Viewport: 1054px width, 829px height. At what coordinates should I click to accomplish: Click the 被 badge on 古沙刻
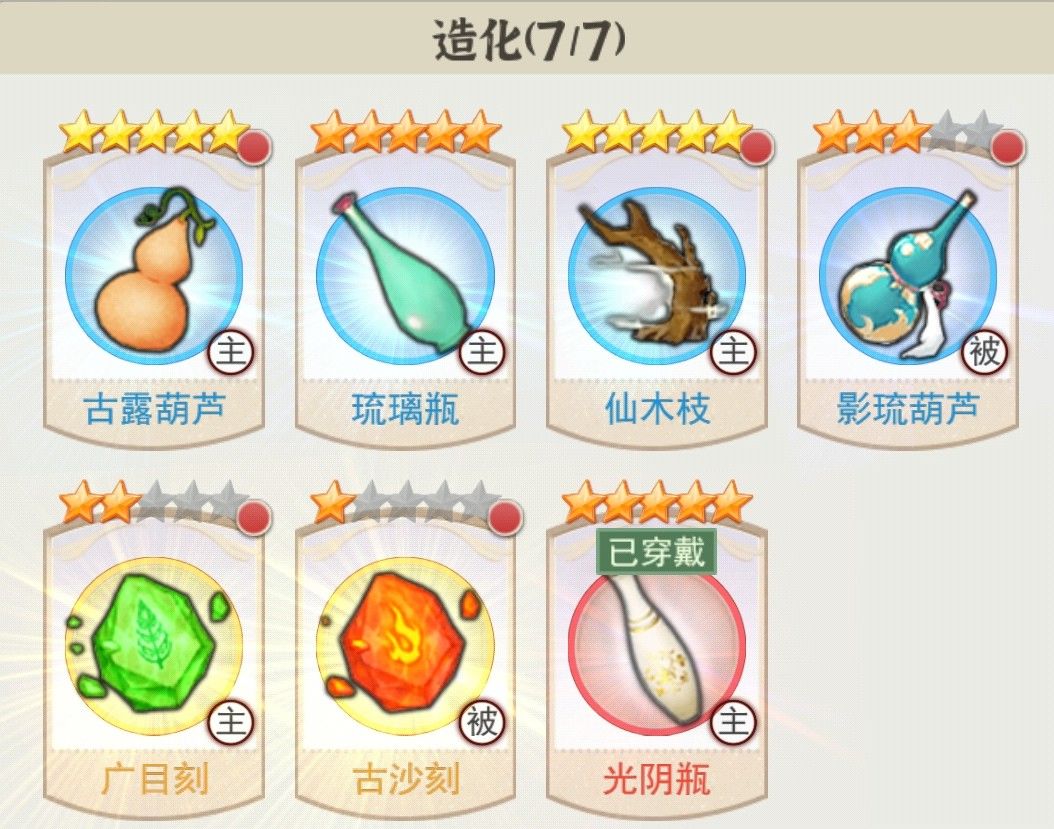tap(482, 723)
